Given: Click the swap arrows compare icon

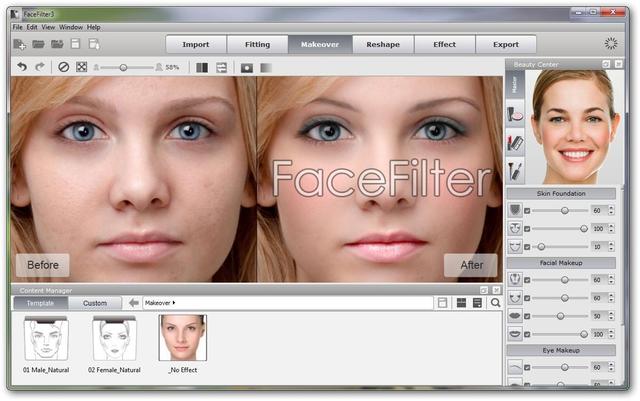Looking at the screenshot, I should (221, 67).
